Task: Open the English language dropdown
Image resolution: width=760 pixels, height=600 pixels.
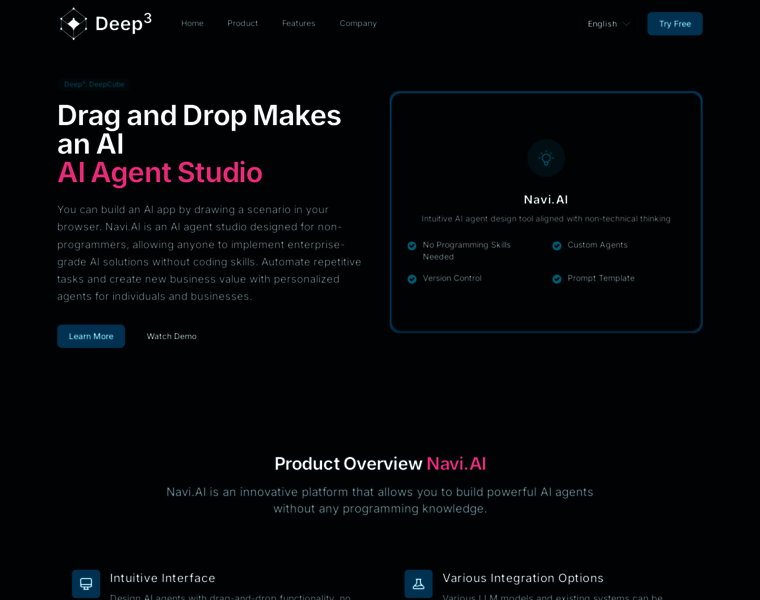Action: [608, 24]
